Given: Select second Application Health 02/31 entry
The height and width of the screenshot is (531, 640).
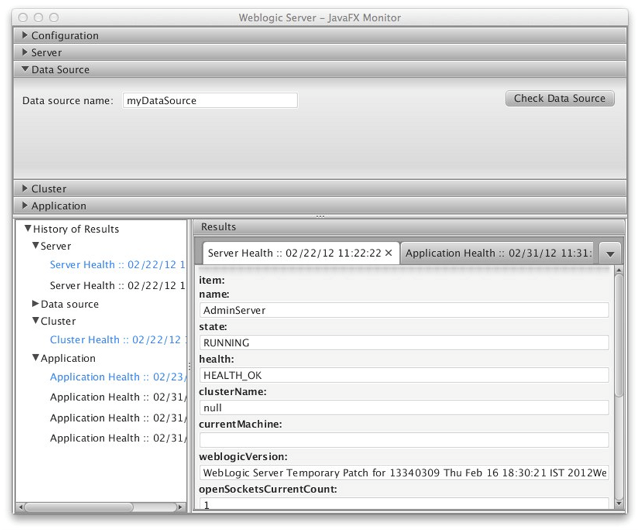Looking at the screenshot, I should click(x=118, y=418).
